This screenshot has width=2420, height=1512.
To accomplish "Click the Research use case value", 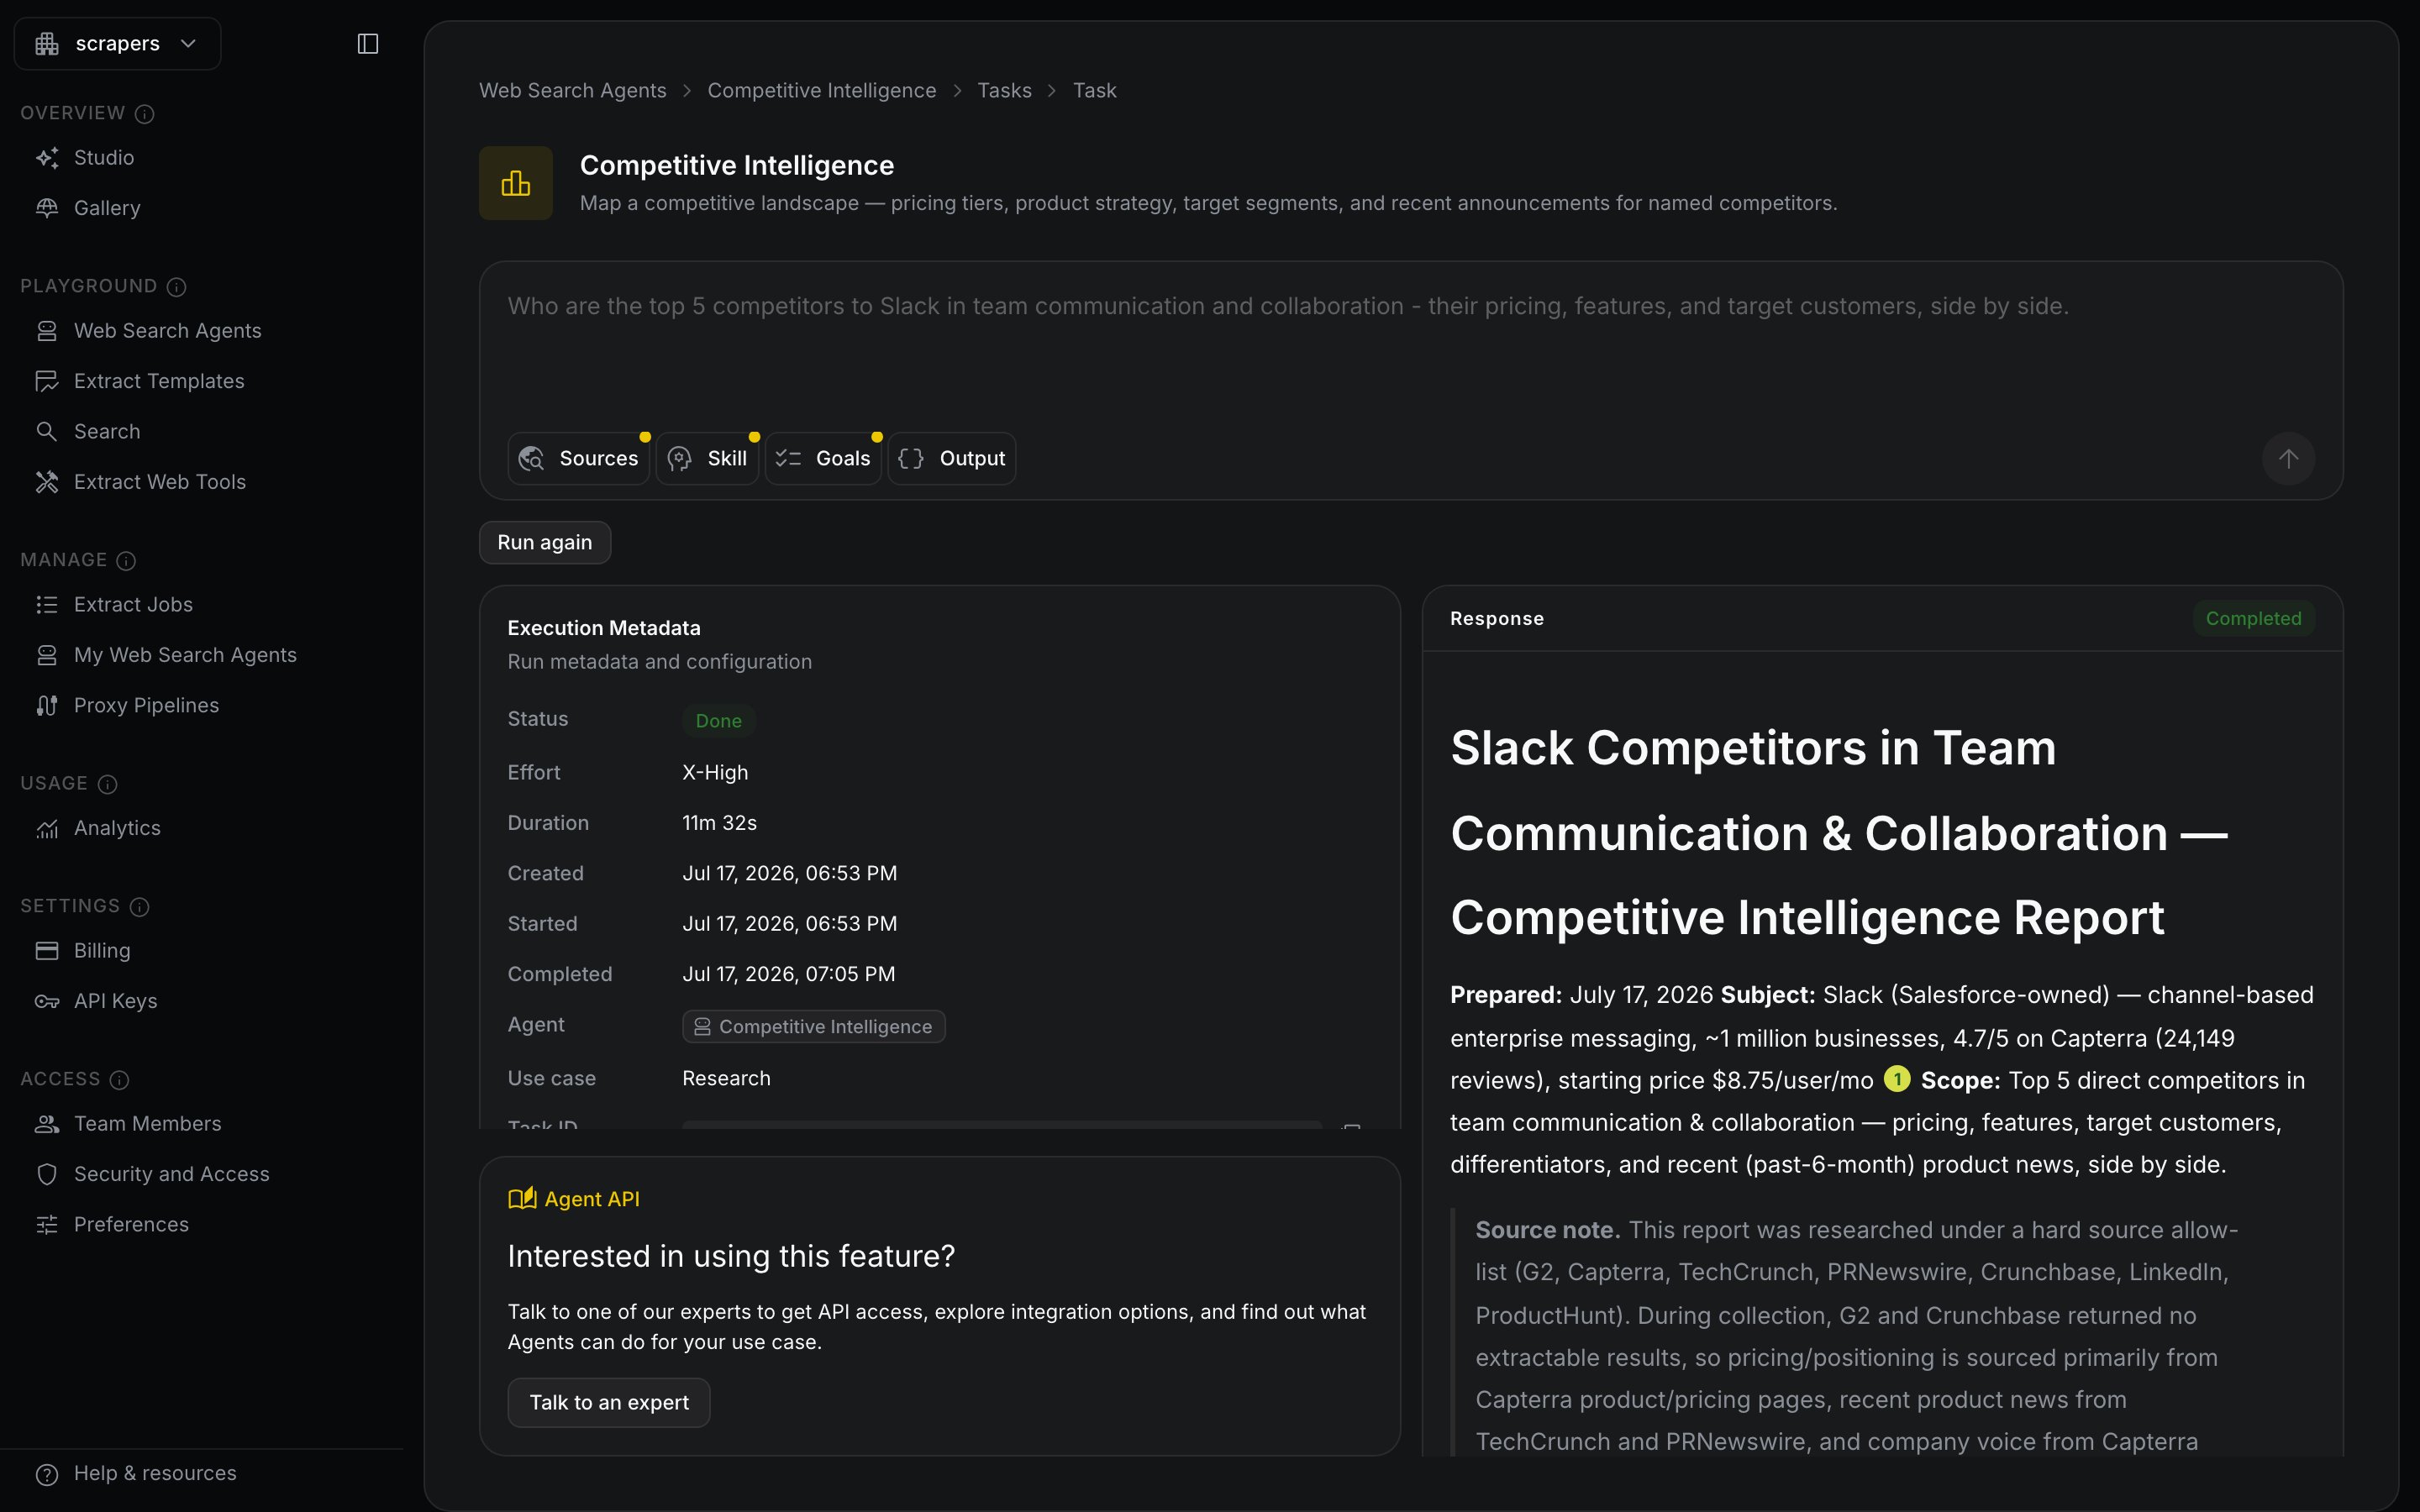I will tap(726, 1078).
